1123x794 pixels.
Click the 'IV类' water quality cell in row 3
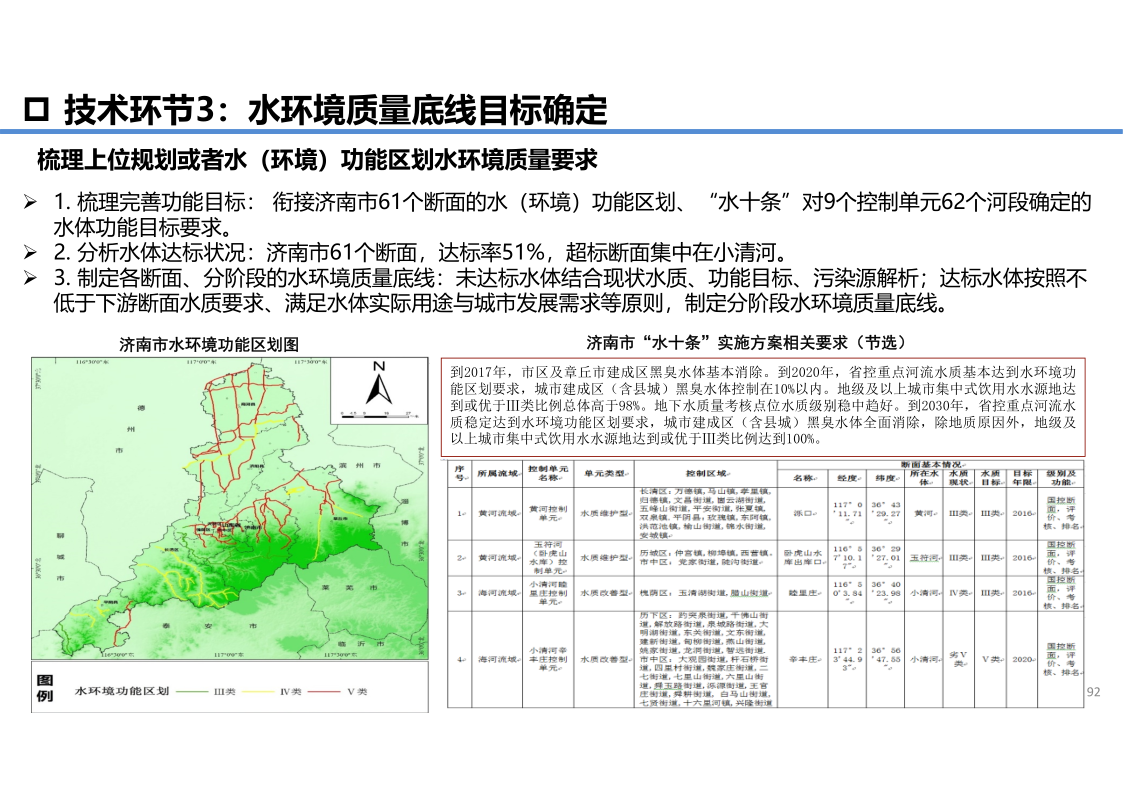coord(958,593)
